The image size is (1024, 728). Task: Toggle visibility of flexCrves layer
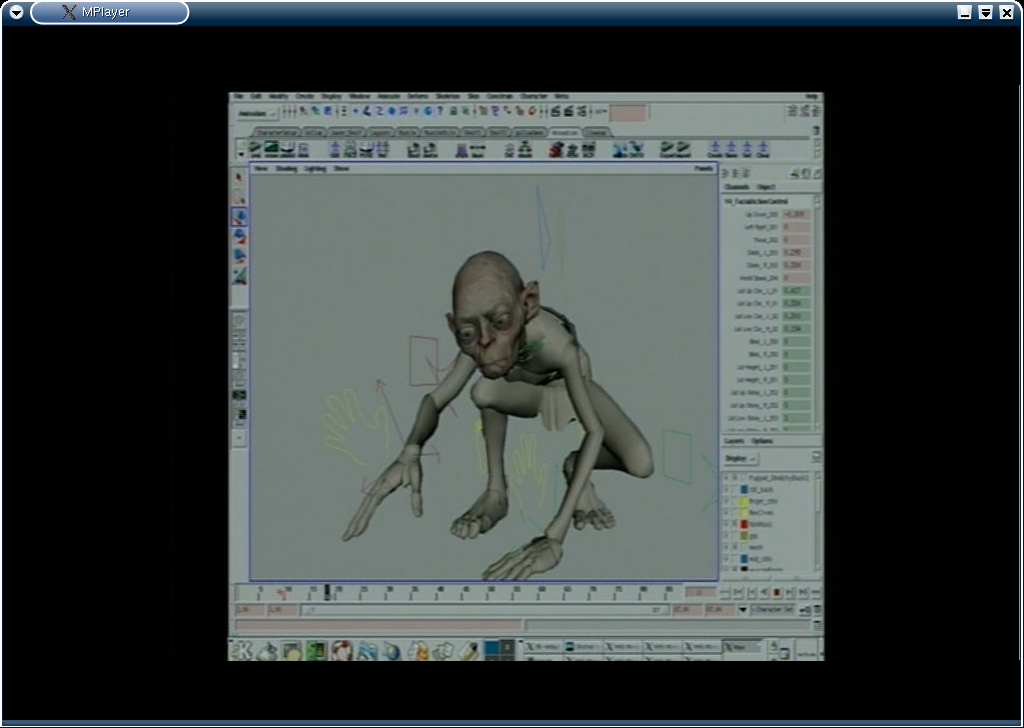pos(726,513)
